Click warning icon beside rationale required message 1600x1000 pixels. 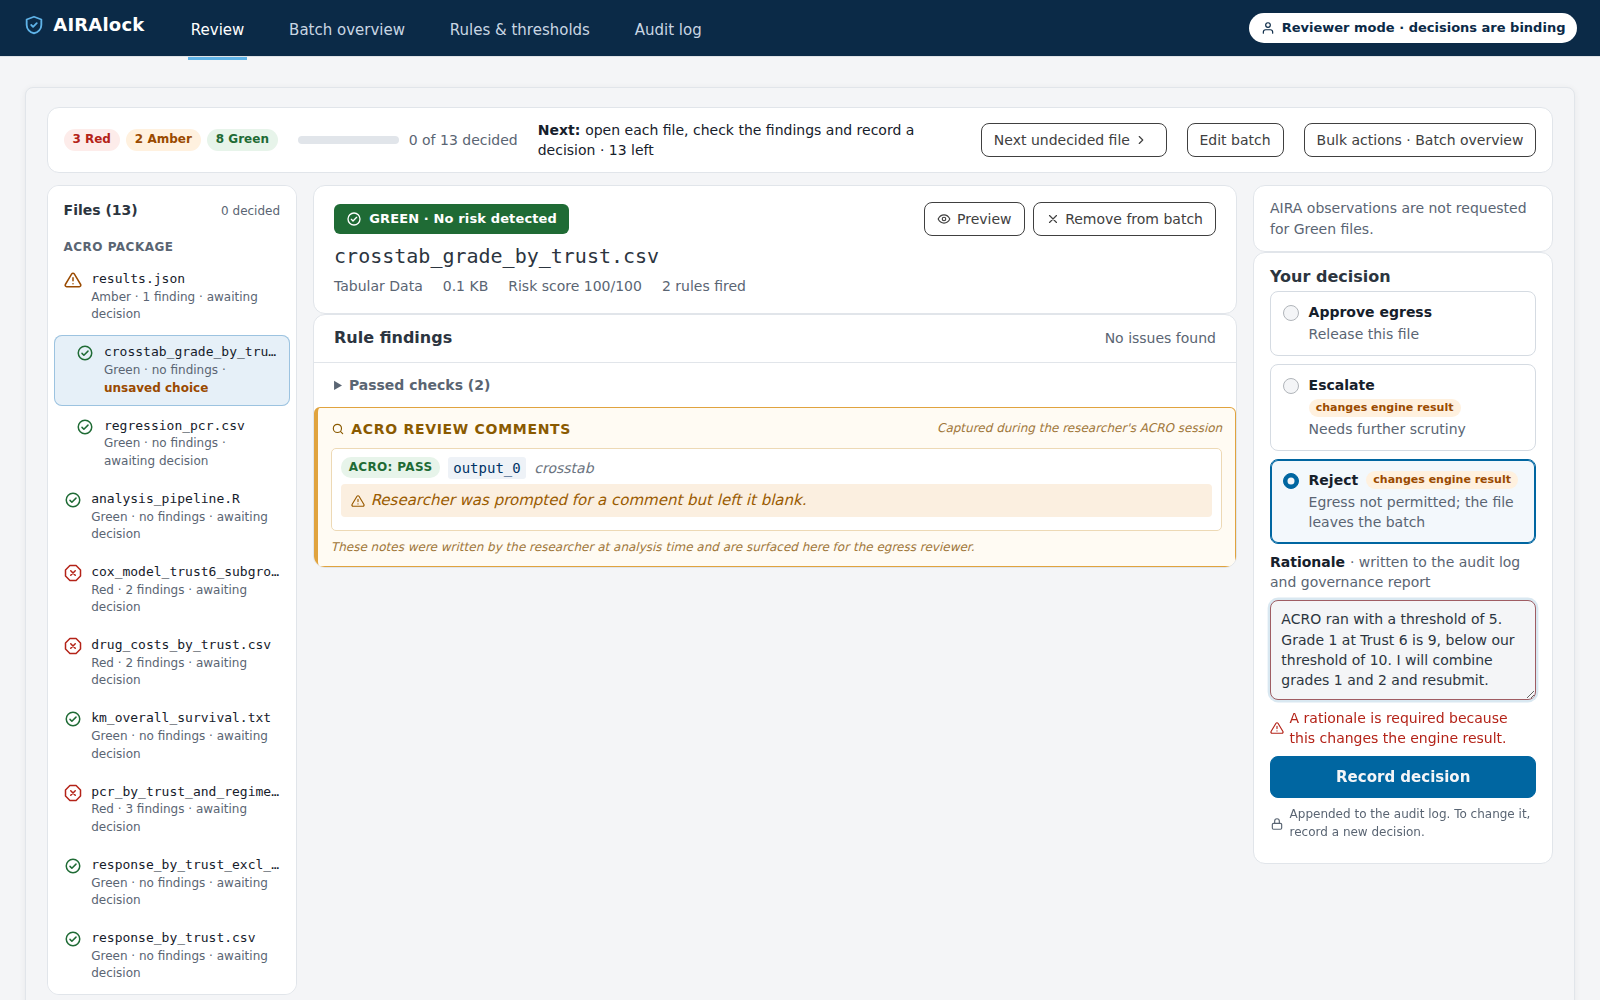click(1277, 729)
